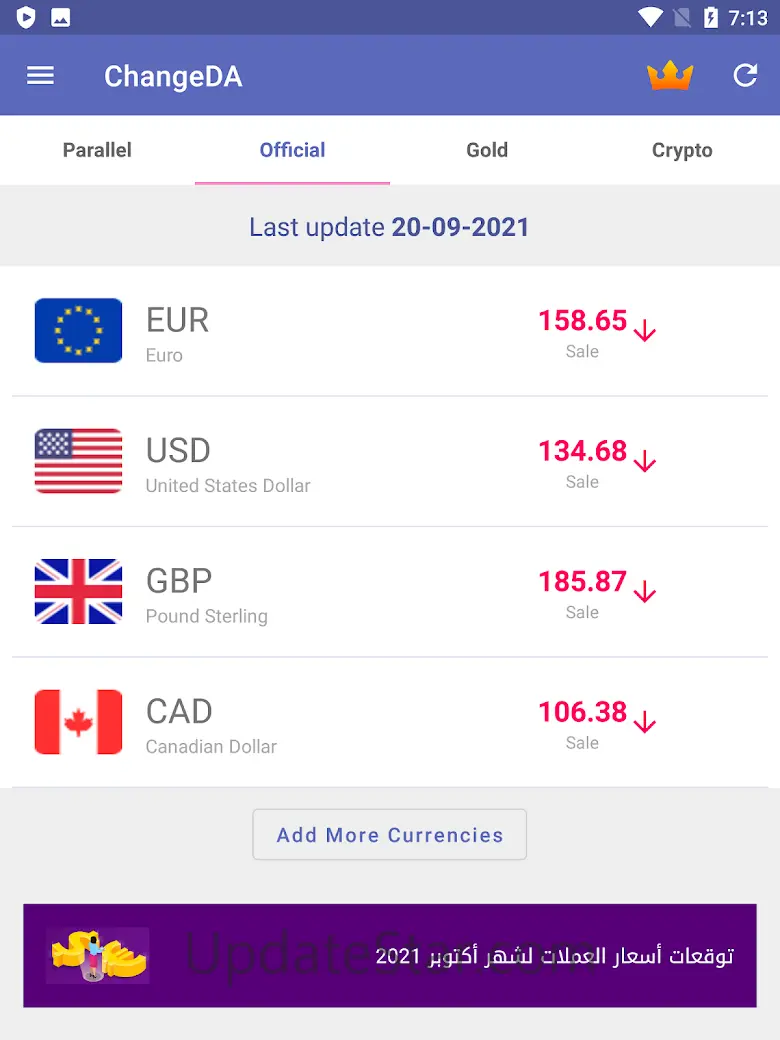Image resolution: width=780 pixels, height=1040 pixels.
Task: Select the Official tab
Action: pyautogui.click(x=292, y=150)
